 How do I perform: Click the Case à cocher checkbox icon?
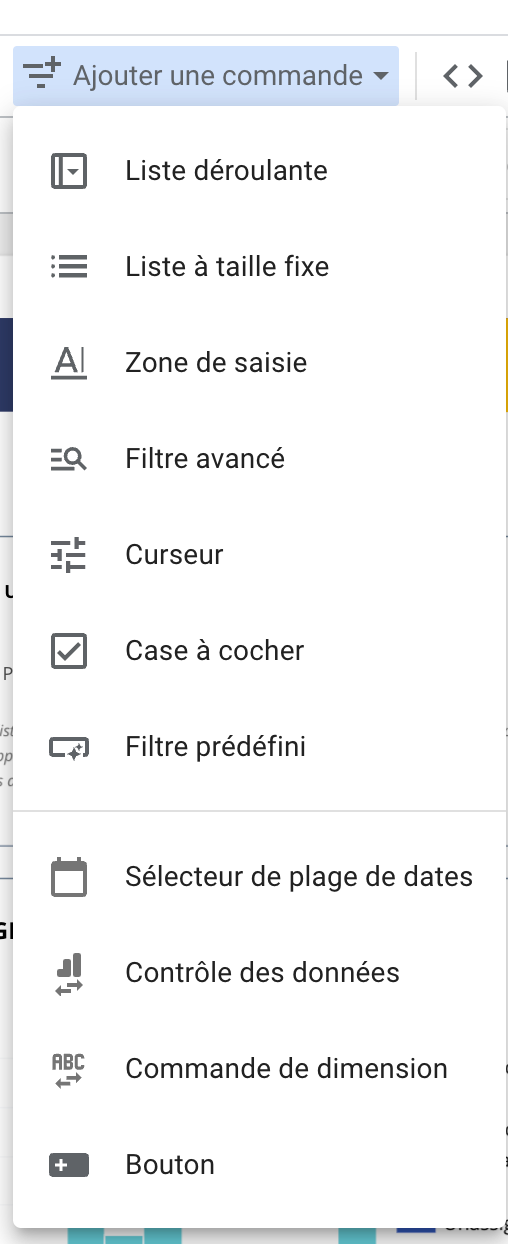pos(69,651)
